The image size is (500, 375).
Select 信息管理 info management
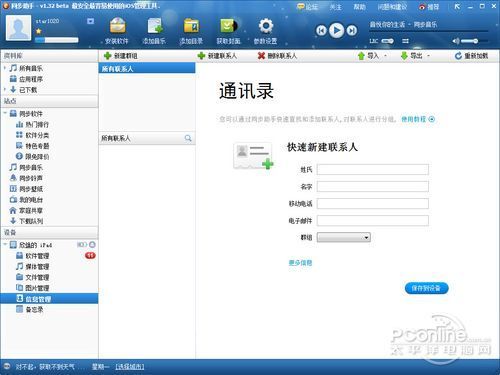[x=49, y=299]
